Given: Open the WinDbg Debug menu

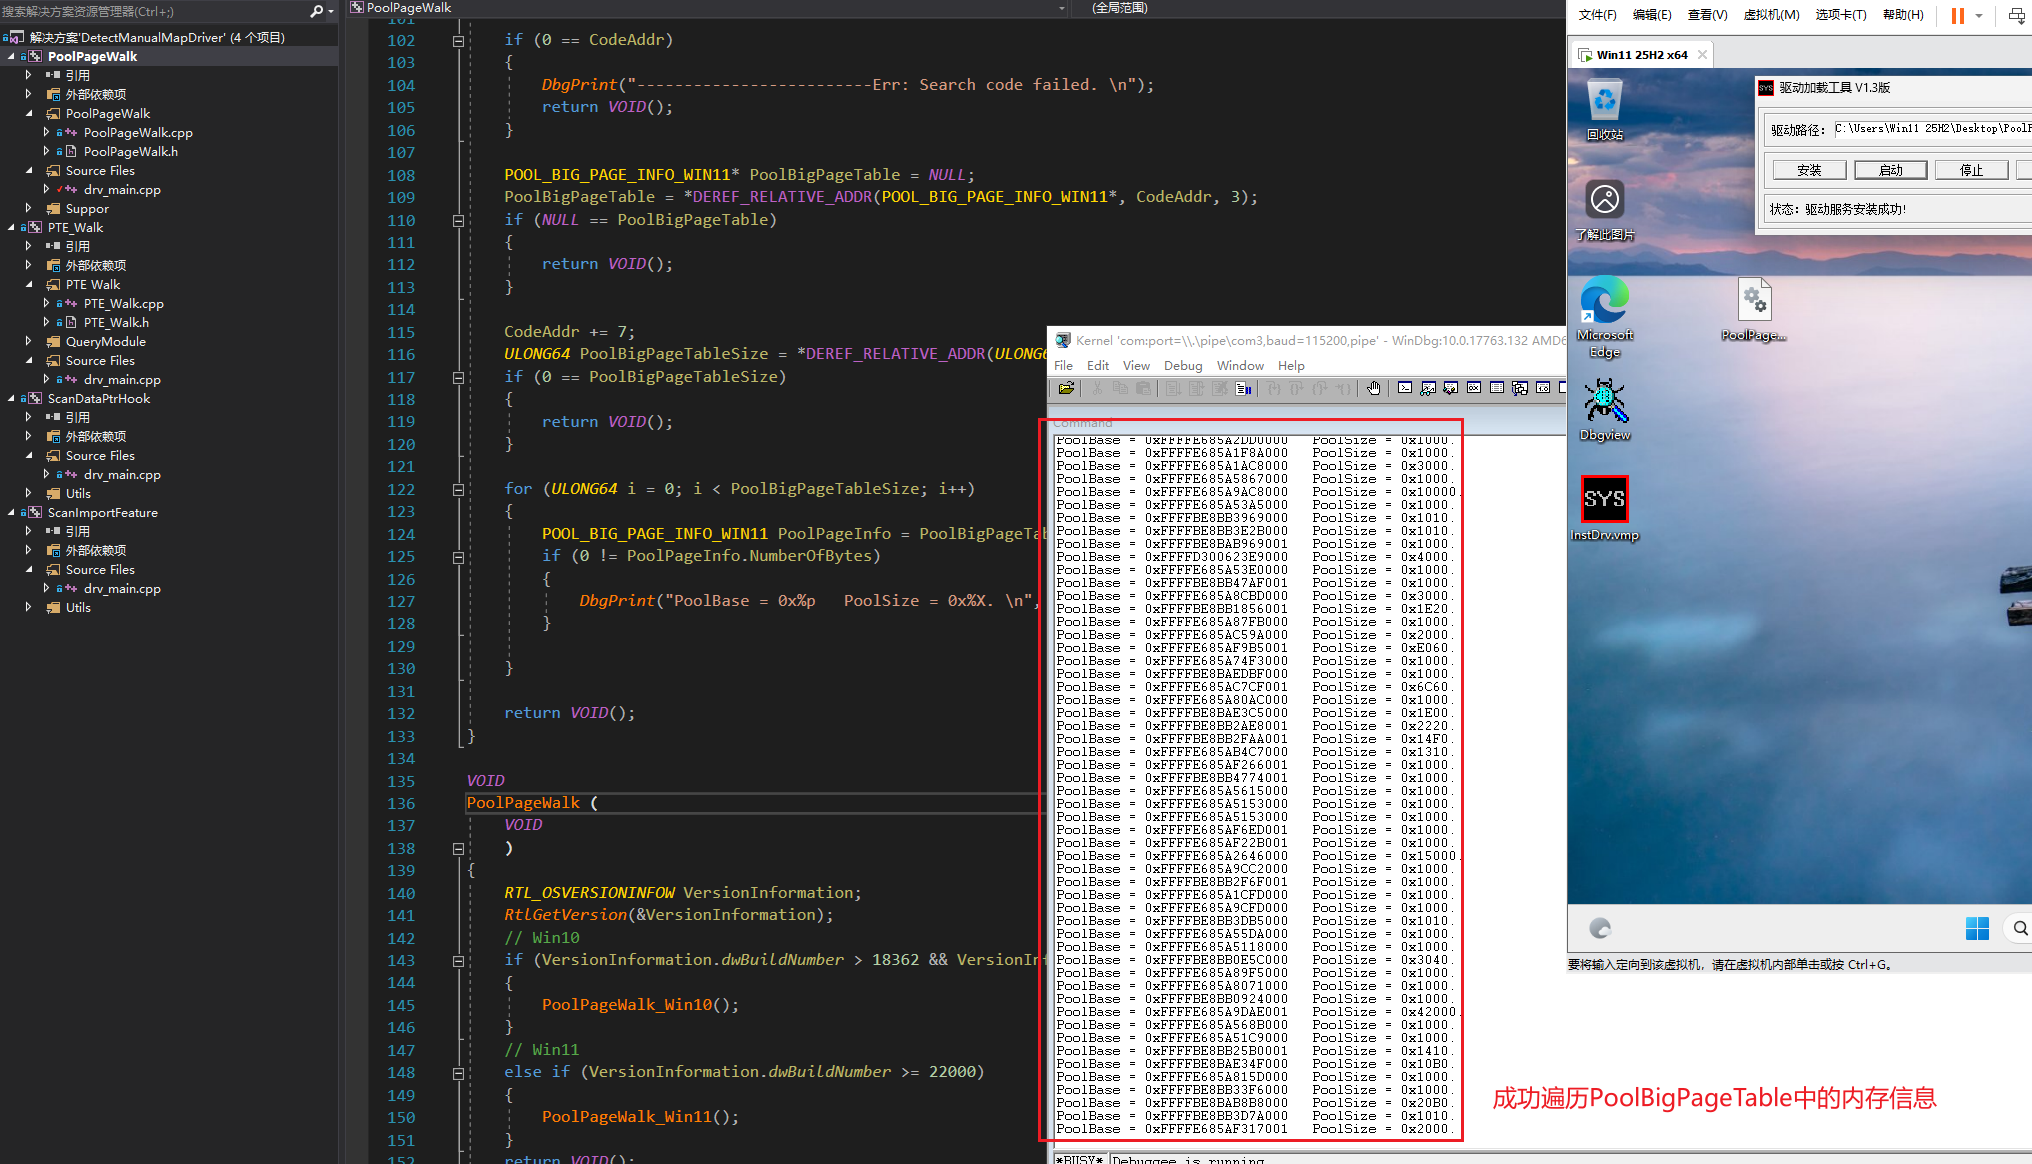Looking at the screenshot, I should point(1183,366).
